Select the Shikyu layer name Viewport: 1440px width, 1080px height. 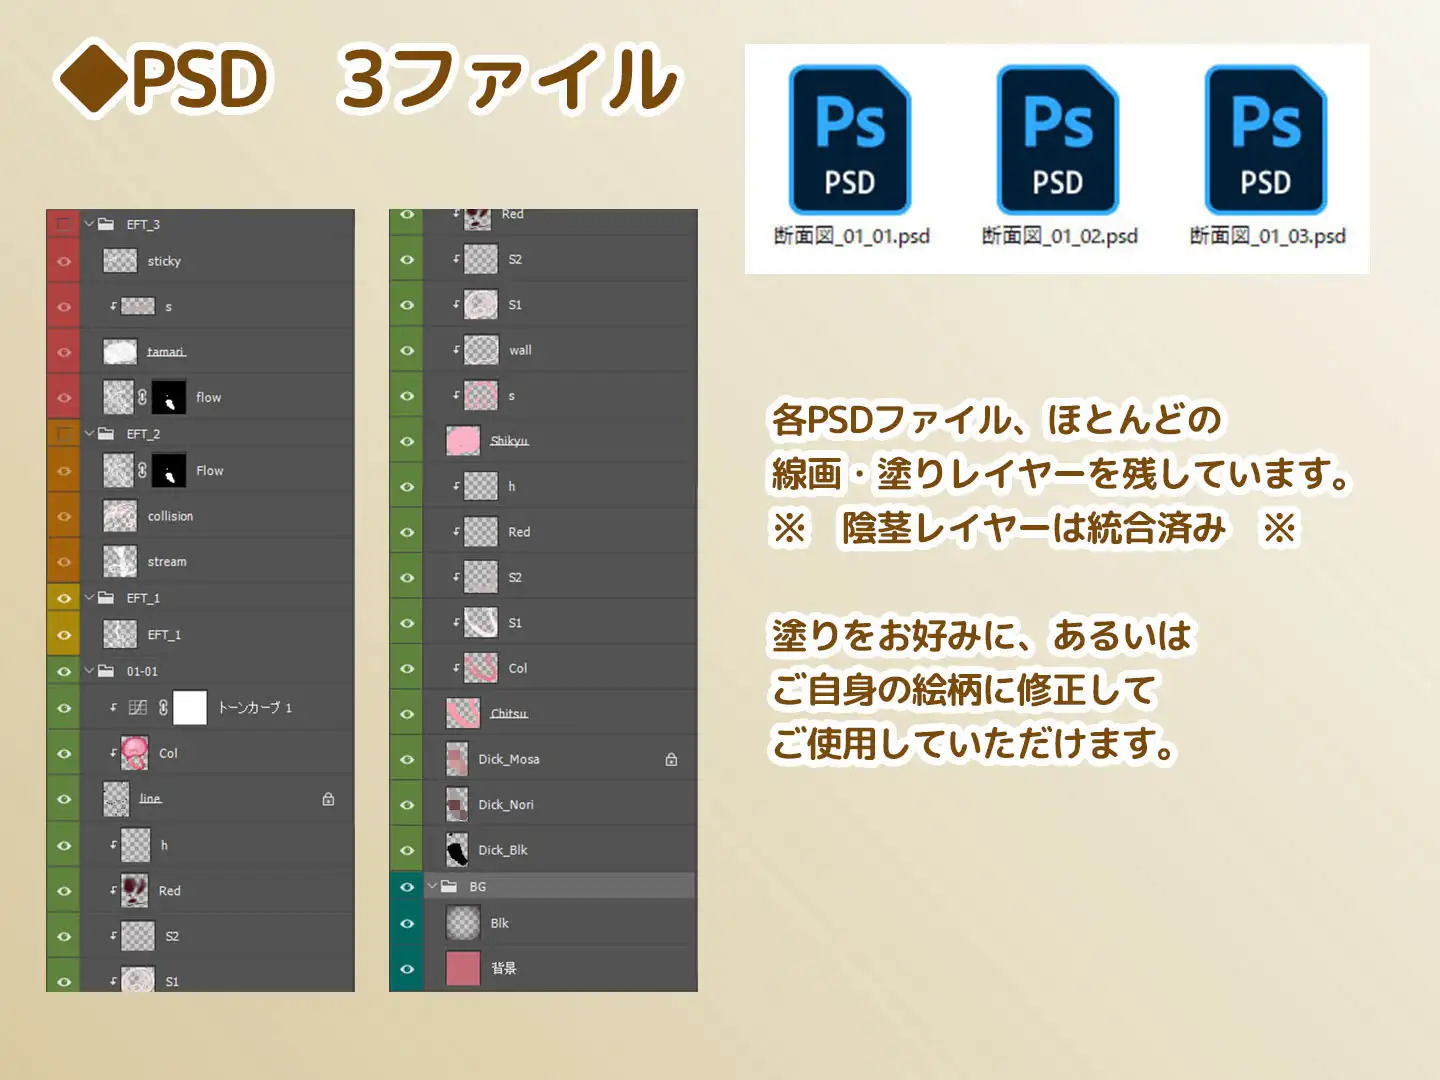click(509, 441)
